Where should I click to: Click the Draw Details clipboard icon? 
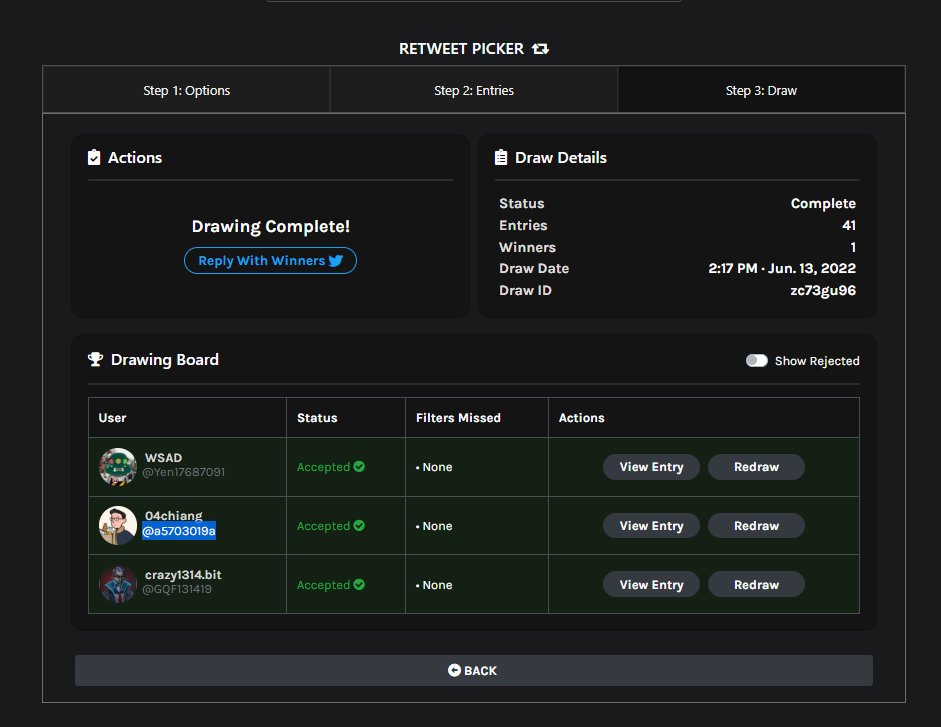pos(501,157)
